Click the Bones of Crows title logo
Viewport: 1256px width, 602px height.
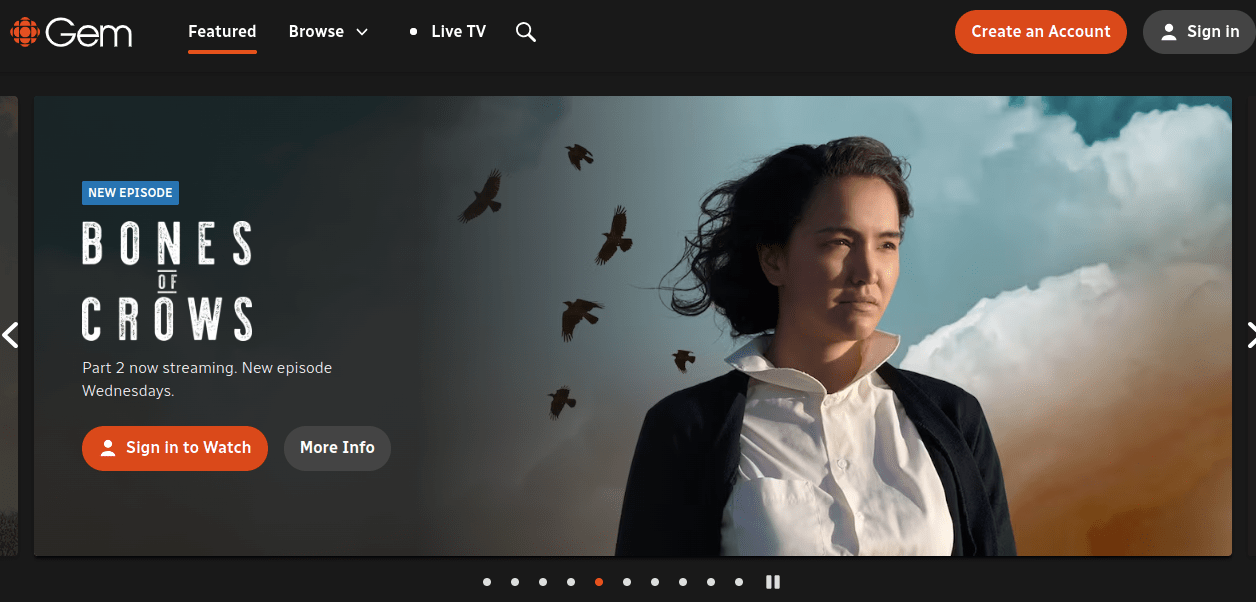pyautogui.click(x=167, y=281)
